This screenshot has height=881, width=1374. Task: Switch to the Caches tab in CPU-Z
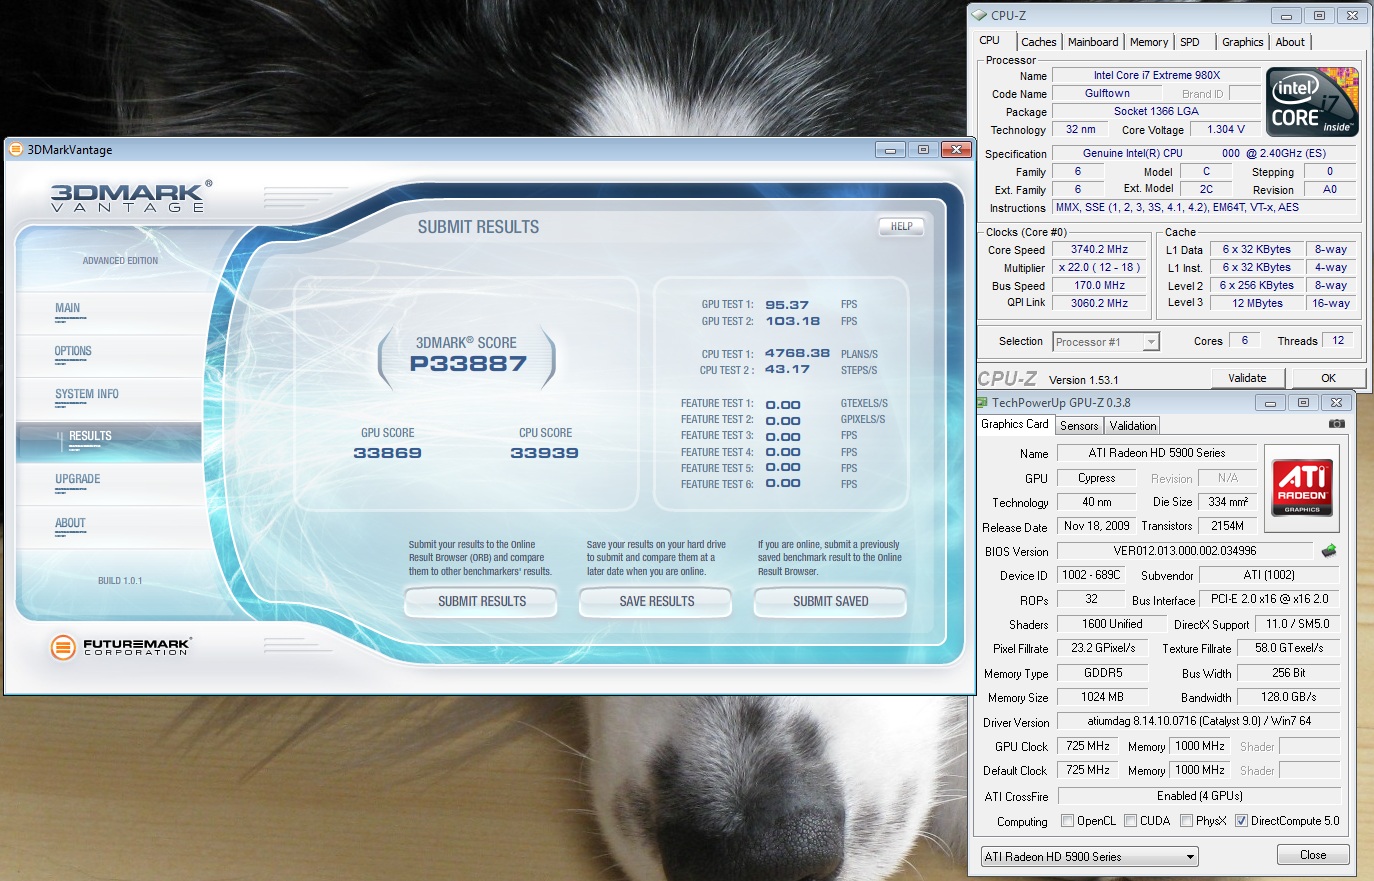(1038, 42)
